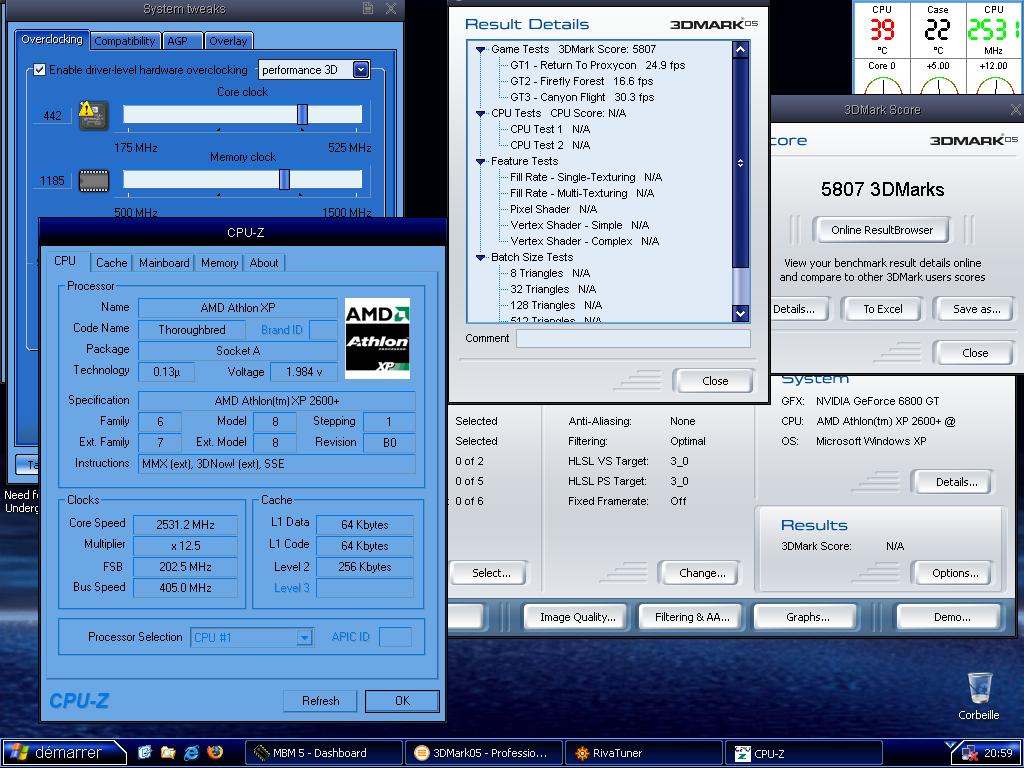
Task: Switch to the Compatibility tab
Action: point(125,40)
